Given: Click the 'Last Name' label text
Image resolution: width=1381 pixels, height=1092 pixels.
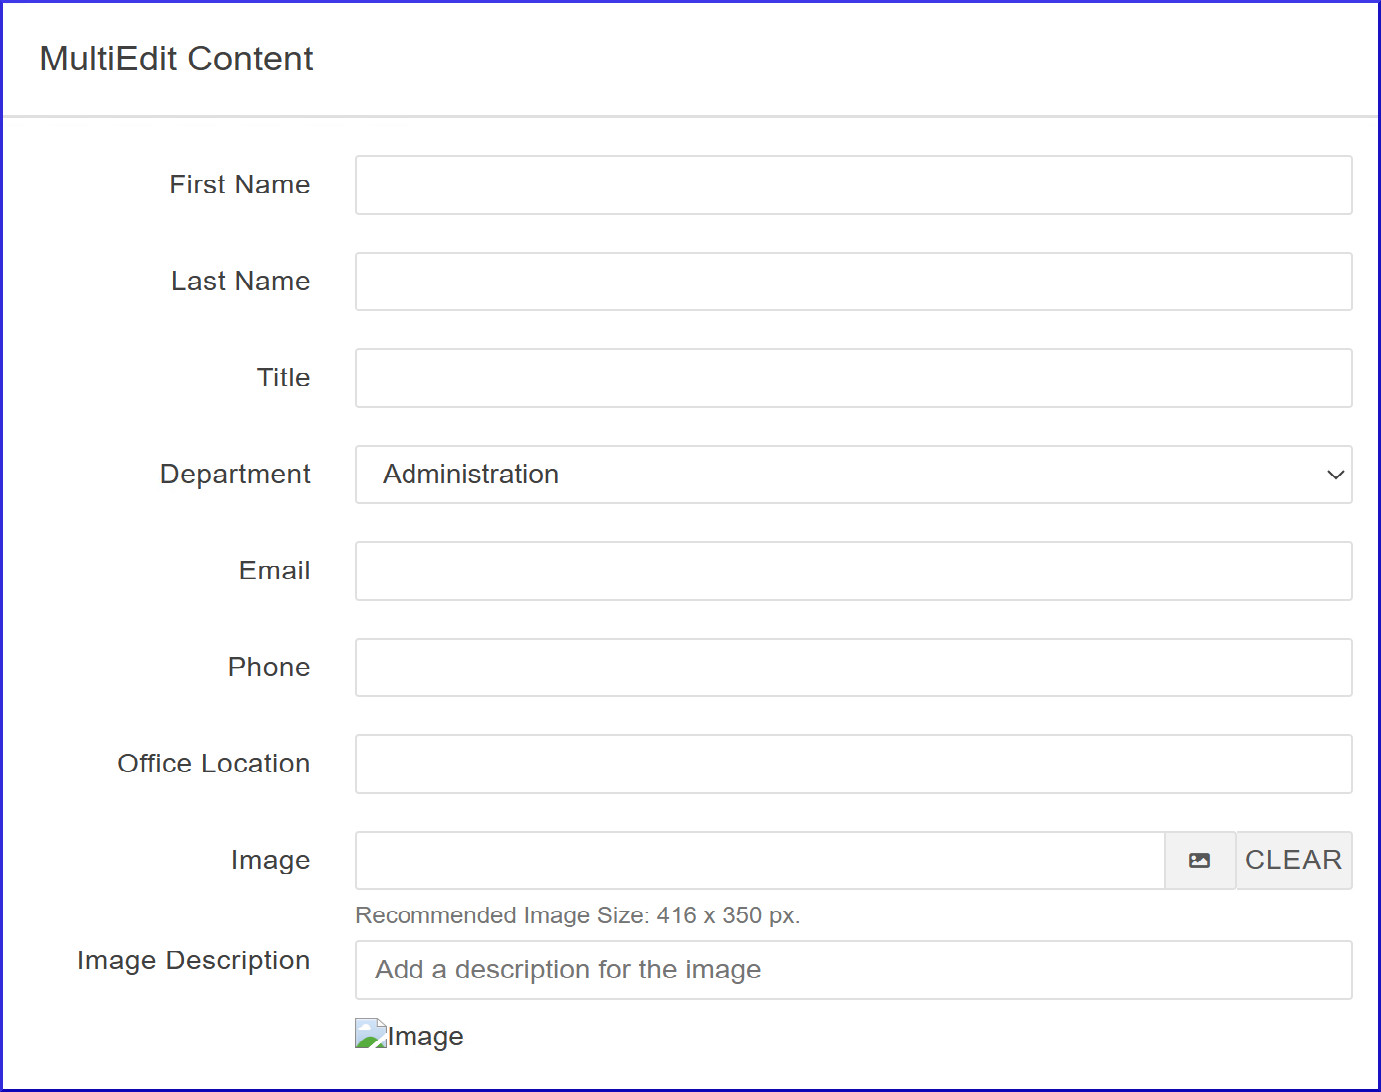Looking at the screenshot, I should (x=240, y=281).
